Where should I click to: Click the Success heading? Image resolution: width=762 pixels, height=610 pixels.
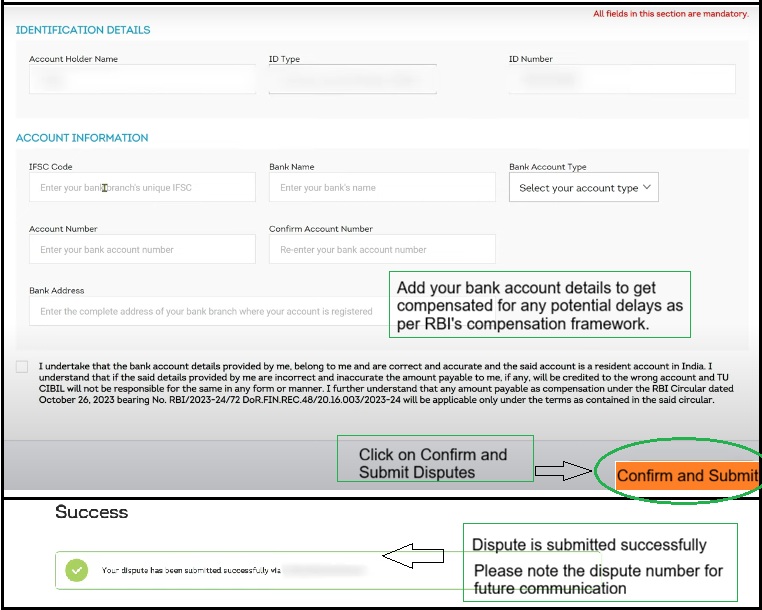click(x=92, y=512)
